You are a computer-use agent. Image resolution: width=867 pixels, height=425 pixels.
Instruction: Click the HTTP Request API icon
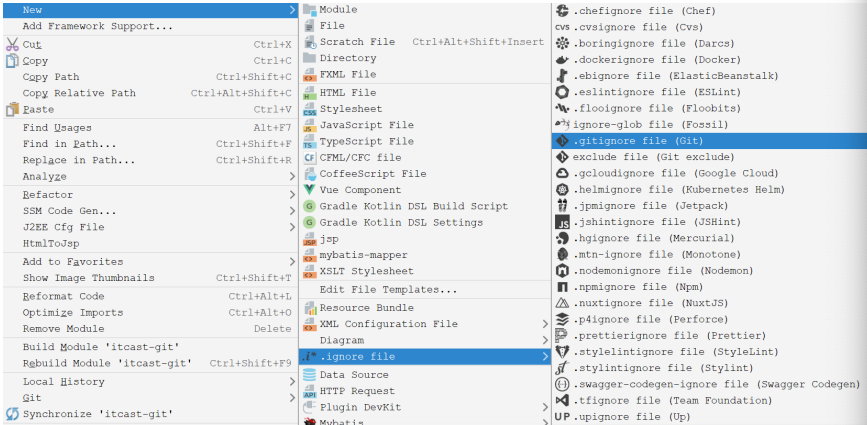point(310,391)
